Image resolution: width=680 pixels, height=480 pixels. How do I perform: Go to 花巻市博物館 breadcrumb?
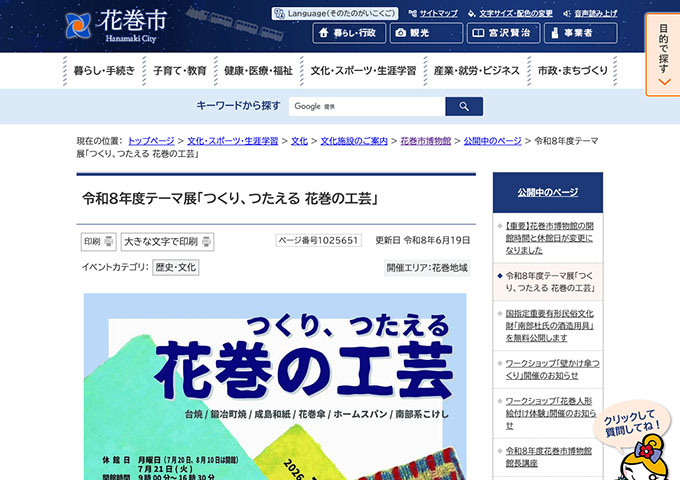pyautogui.click(x=425, y=141)
